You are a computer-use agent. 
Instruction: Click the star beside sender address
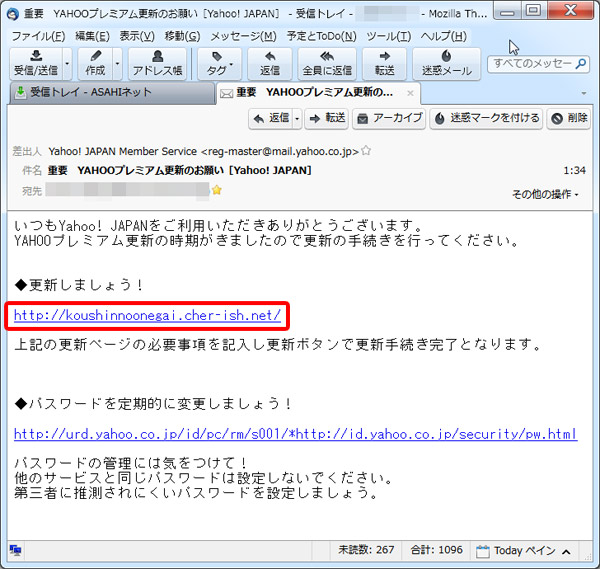(366, 150)
